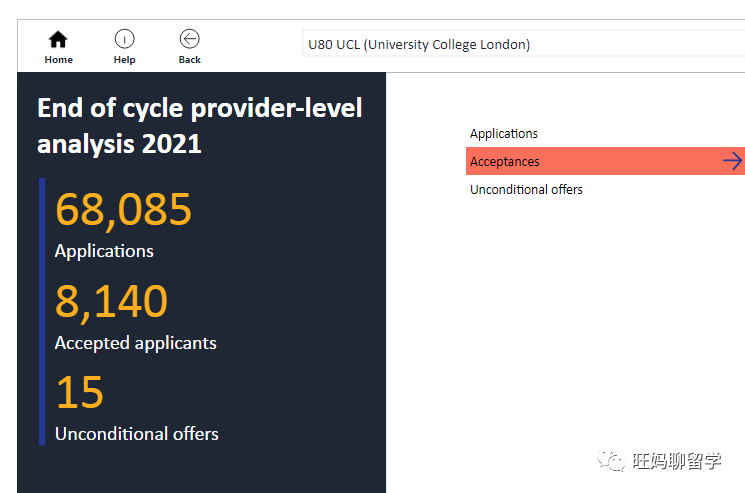745x493 pixels.
Task: Click the WeChat watermark logo icon
Action: (609, 460)
